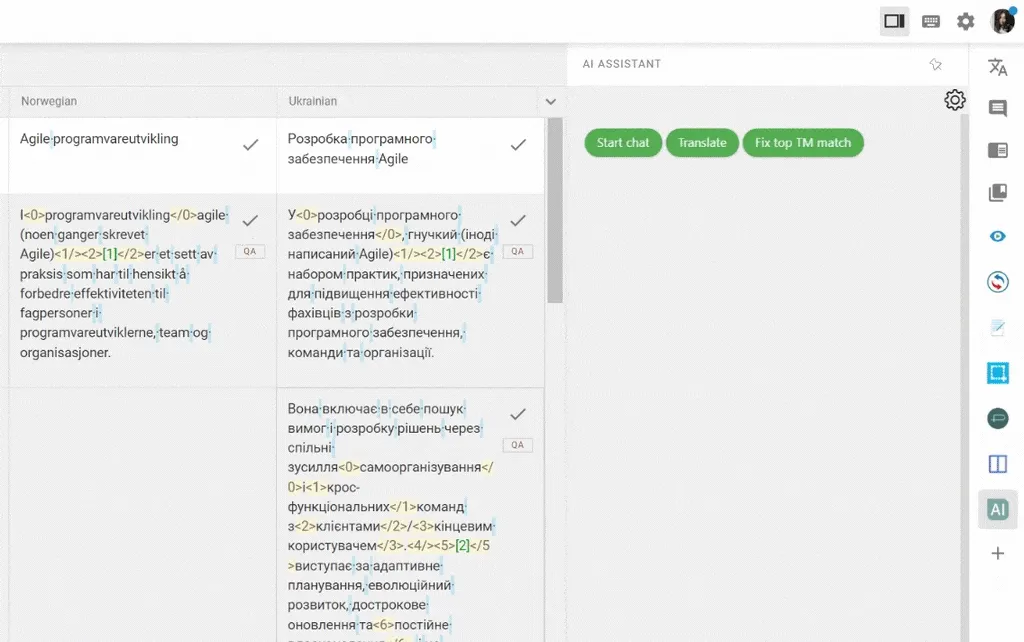
Task: Open the user profile avatar
Action: [x=1002, y=20]
